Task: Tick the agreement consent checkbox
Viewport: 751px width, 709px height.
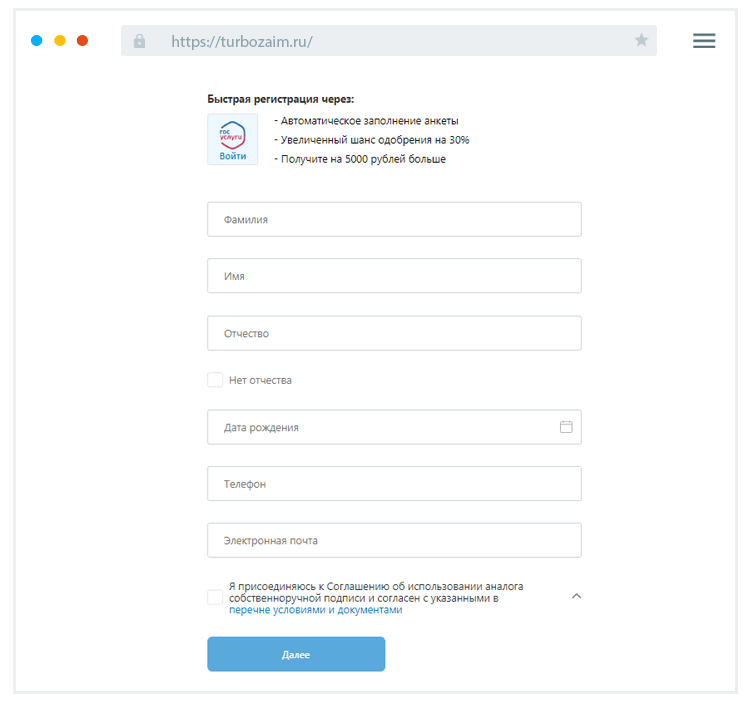Action: coord(215,597)
